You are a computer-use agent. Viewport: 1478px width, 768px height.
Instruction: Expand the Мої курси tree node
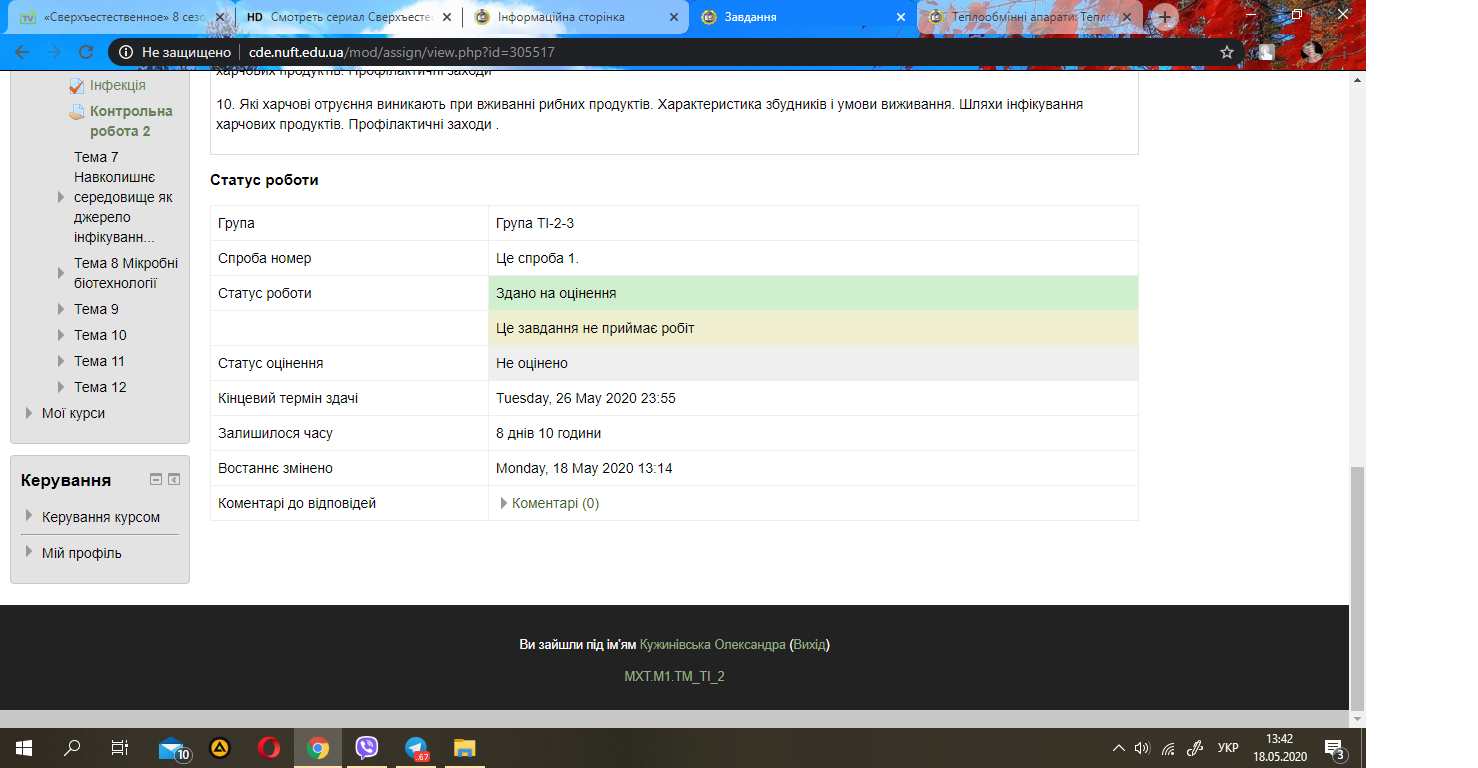pyautogui.click(x=28, y=413)
